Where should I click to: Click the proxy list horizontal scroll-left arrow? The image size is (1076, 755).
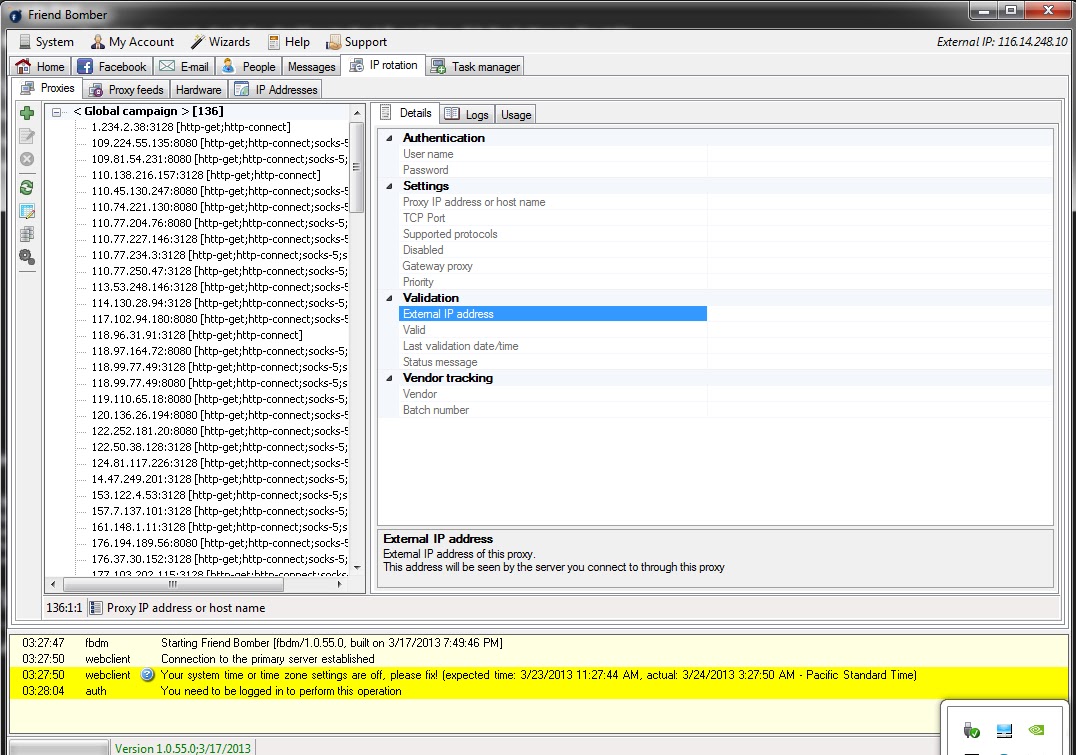pyautogui.click(x=54, y=584)
